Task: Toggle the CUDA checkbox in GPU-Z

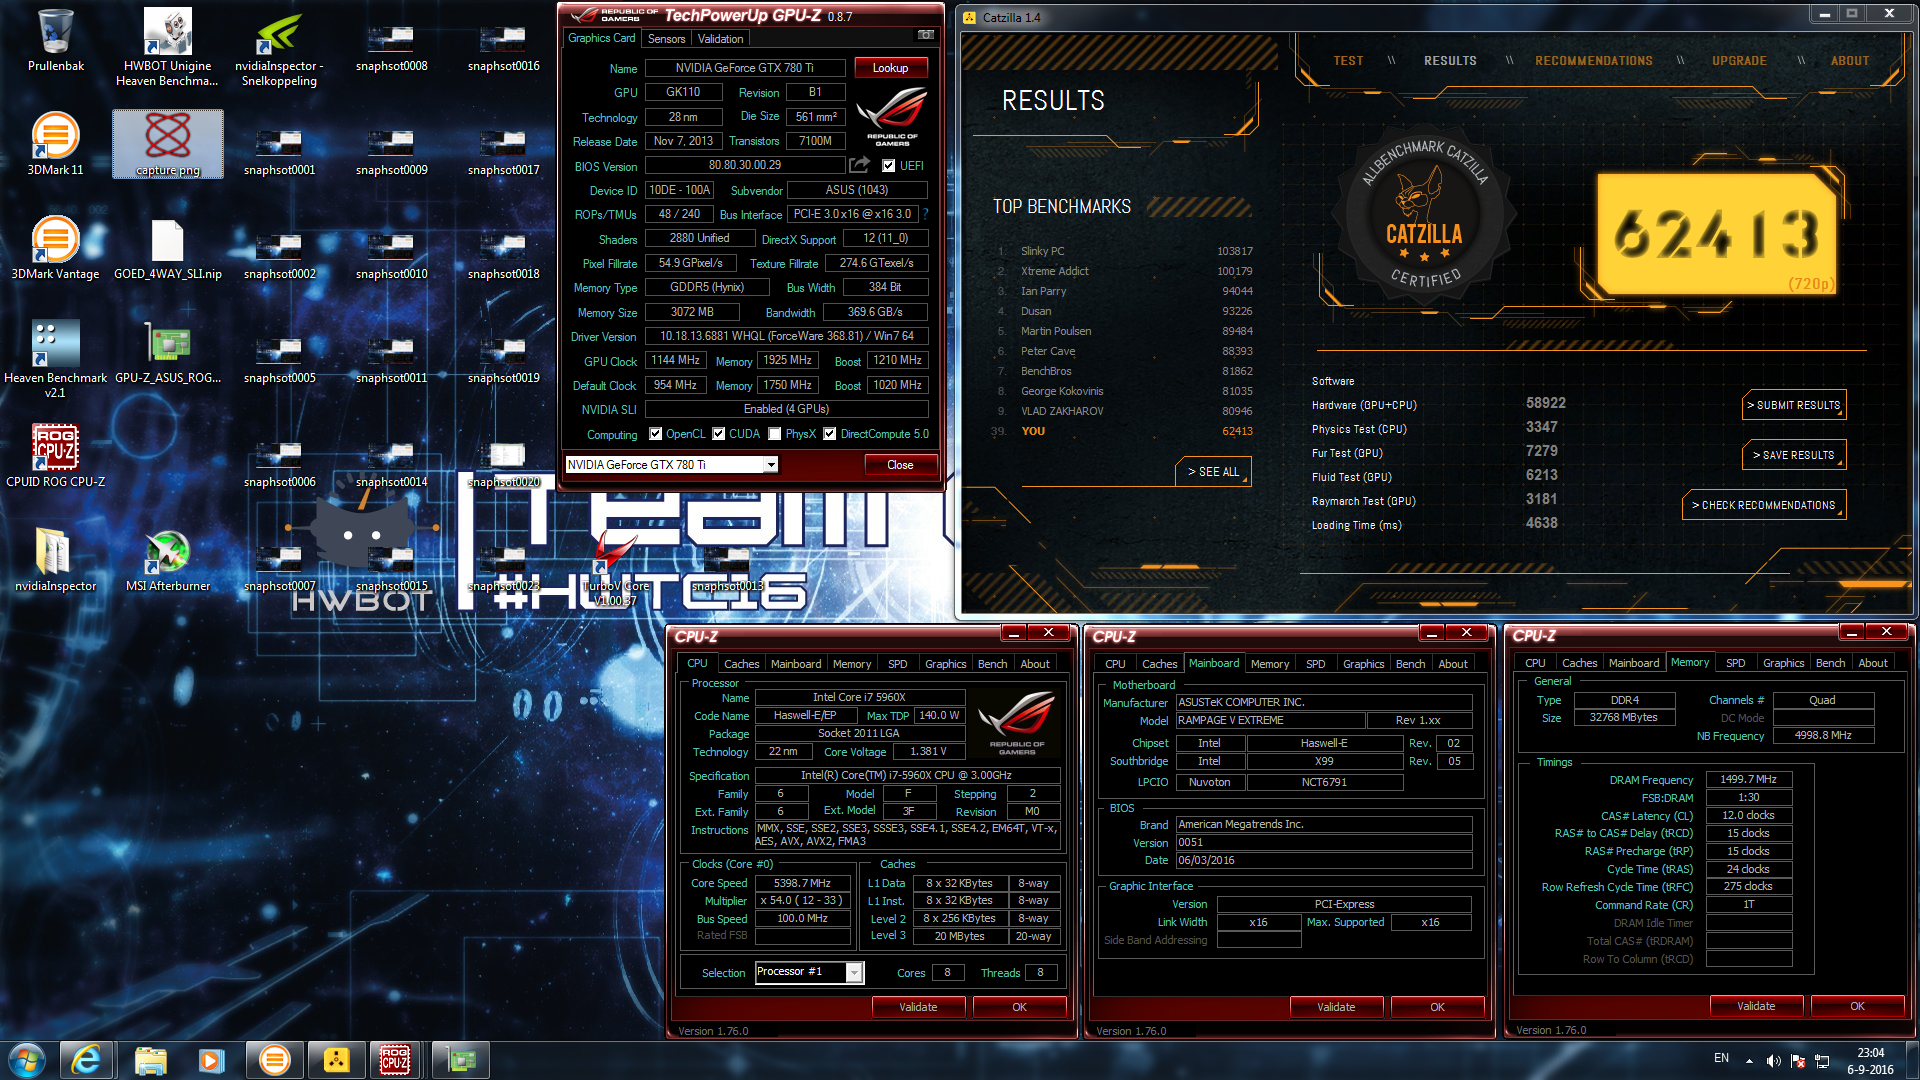Action: (x=718, y=434)
